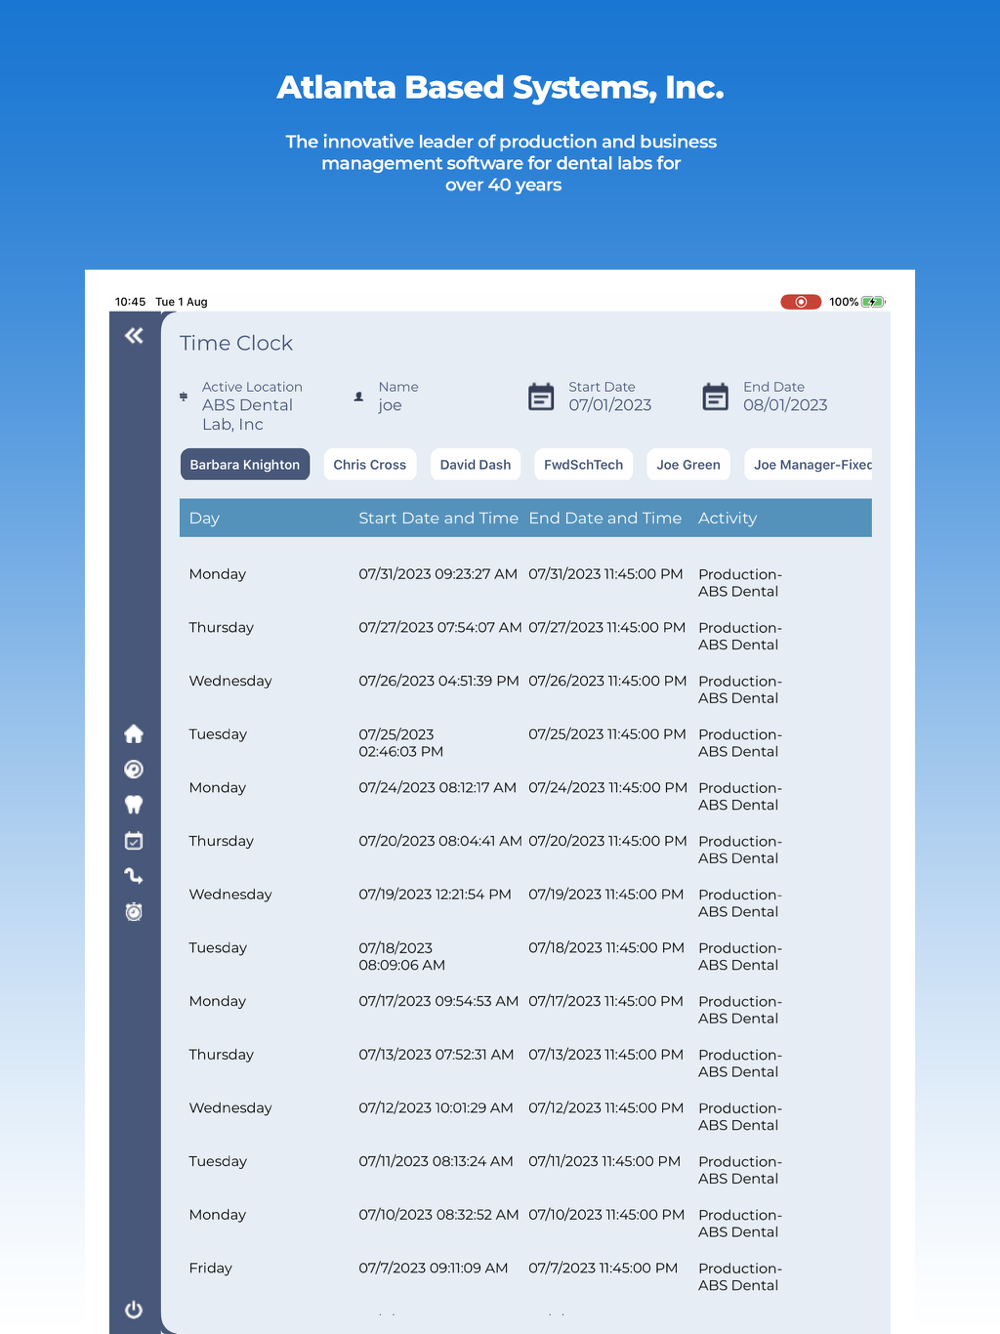Image resolution: width=1000 pixels, height=1334 pixels.
Task: Open the ABS Dental Lab, Inc location
Action: pos(247,415)
